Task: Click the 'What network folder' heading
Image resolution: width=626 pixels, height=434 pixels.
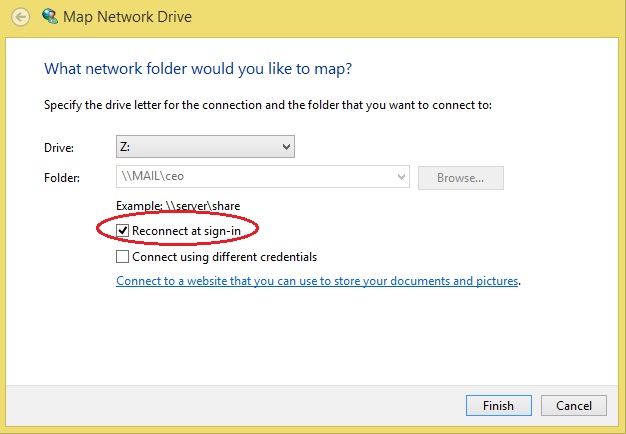Action: 198,69
